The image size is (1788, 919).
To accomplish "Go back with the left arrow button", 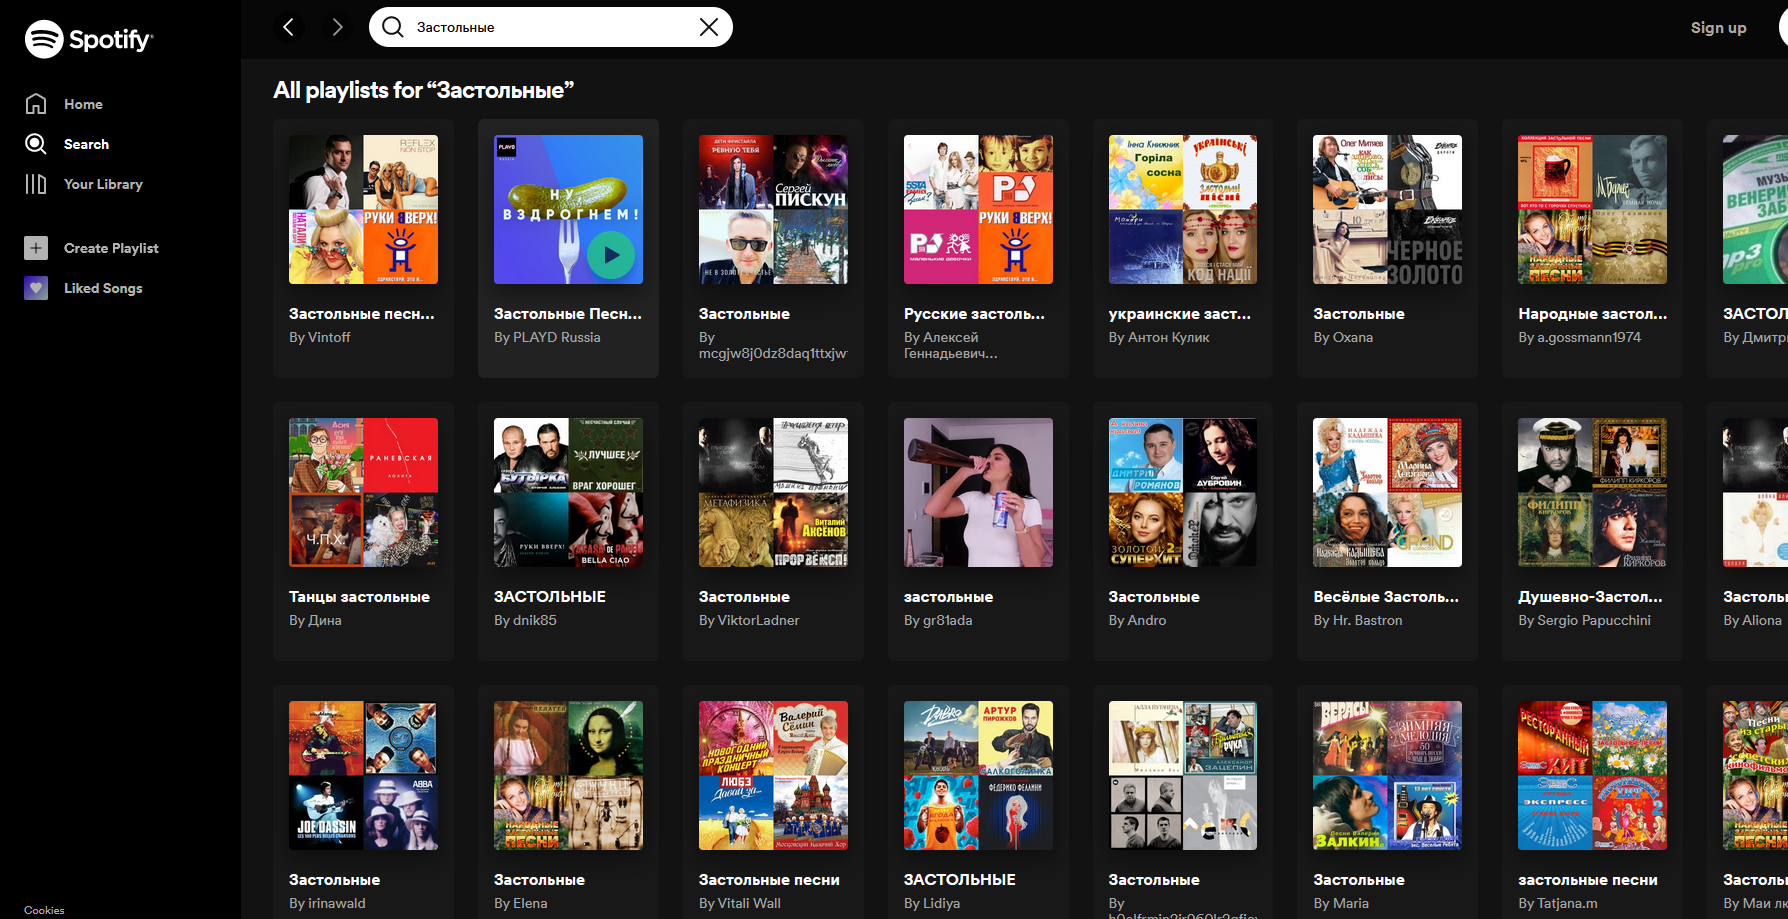I will pos(289,27).
